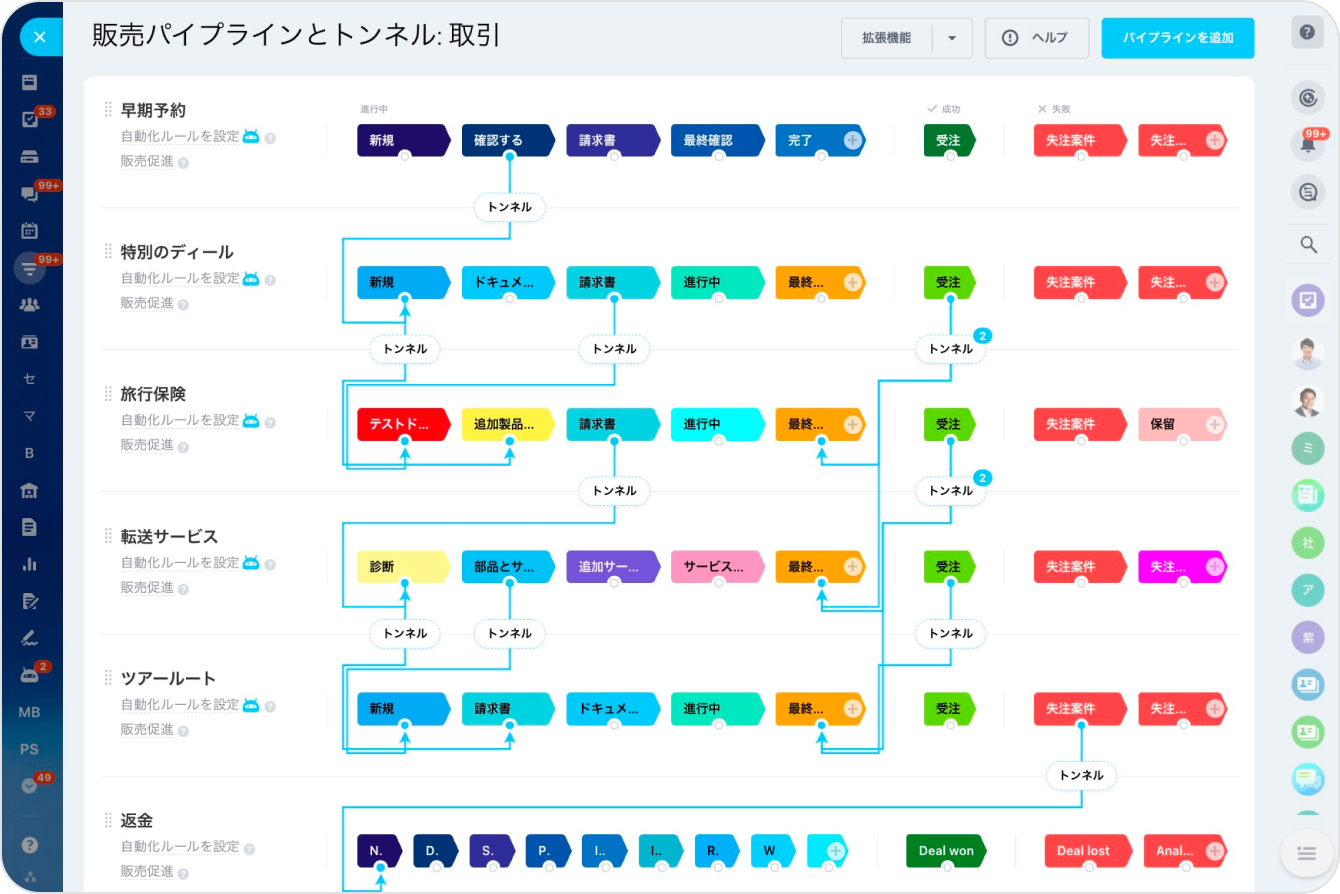Click トンネル label below ツアールート 失注案件 stage
The image size is (1340, 894).
pos(1081,775)
